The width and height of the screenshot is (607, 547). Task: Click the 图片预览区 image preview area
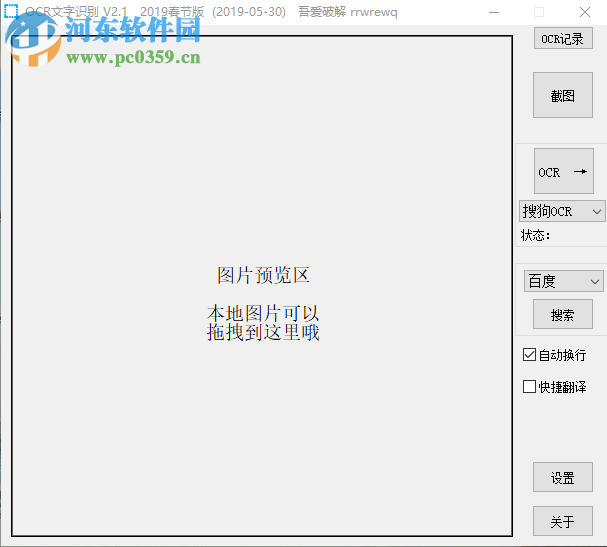coord(262,286)
